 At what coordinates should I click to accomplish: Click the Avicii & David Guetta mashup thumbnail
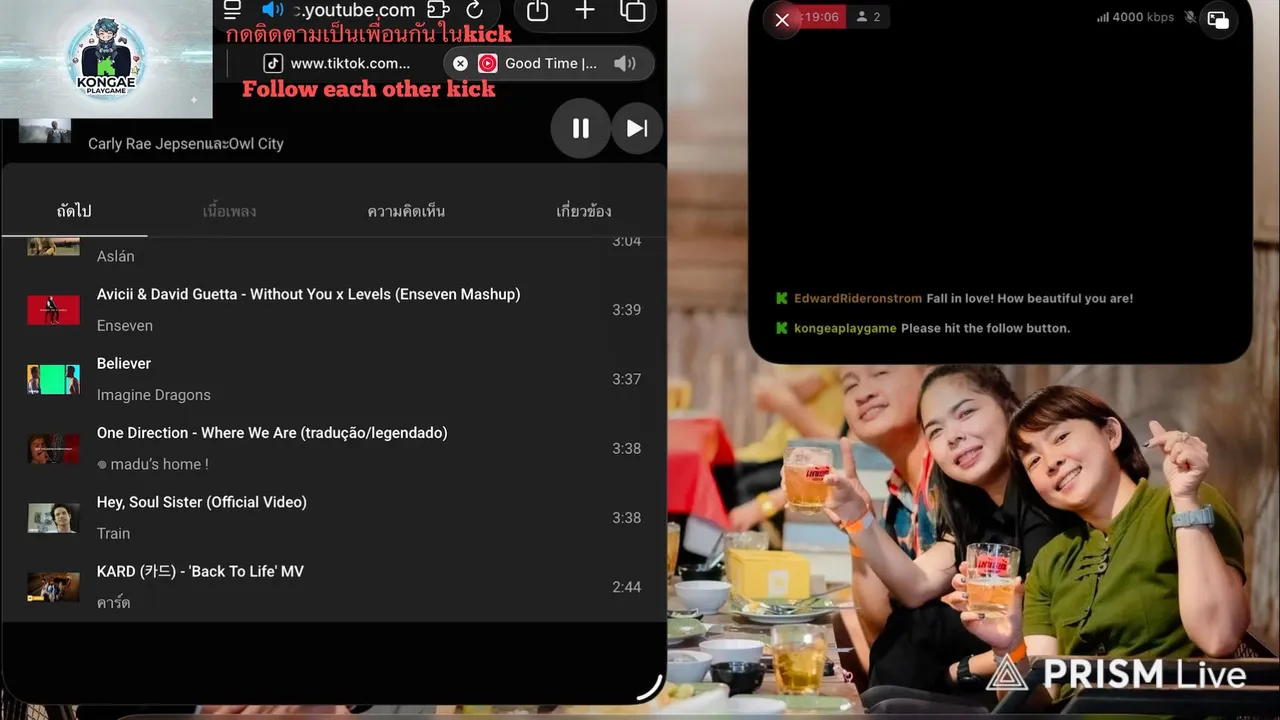[53, 310]
